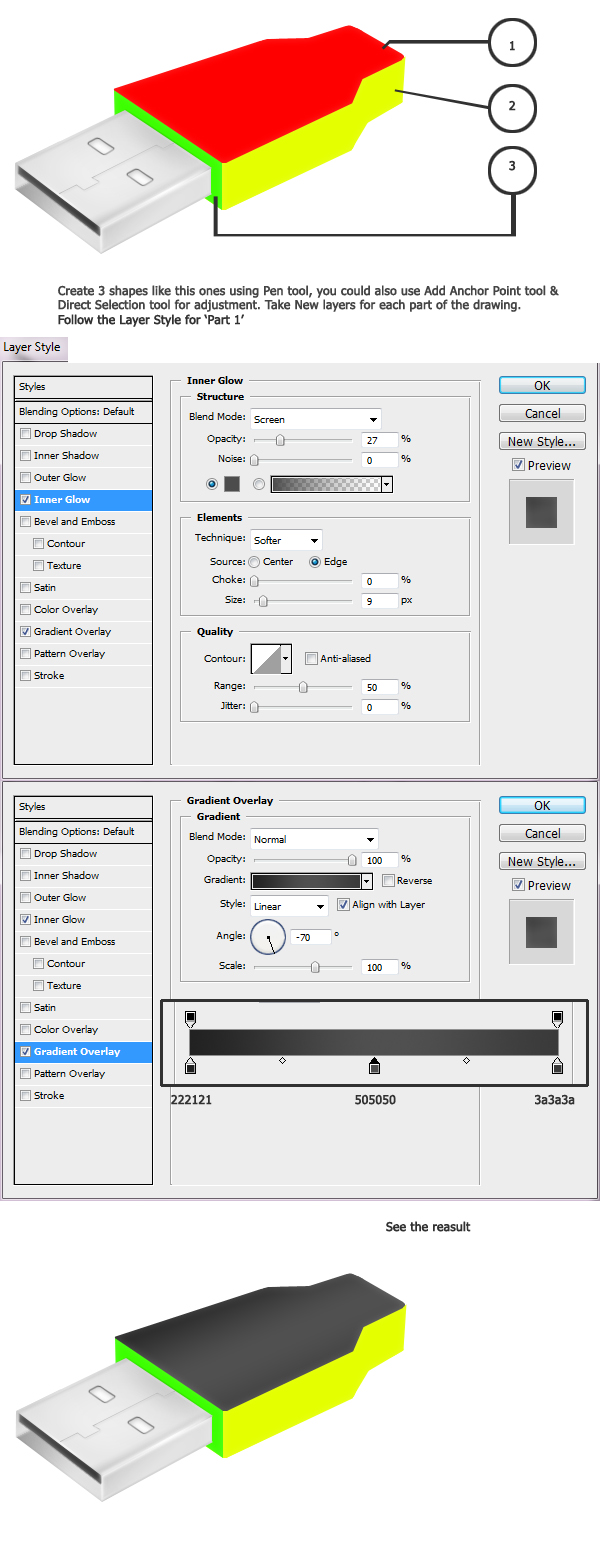This screenshot has width=600, height=1556.
Task: Toggle Preview checkbox in the Inner Glow dialog
Action: 517,465
